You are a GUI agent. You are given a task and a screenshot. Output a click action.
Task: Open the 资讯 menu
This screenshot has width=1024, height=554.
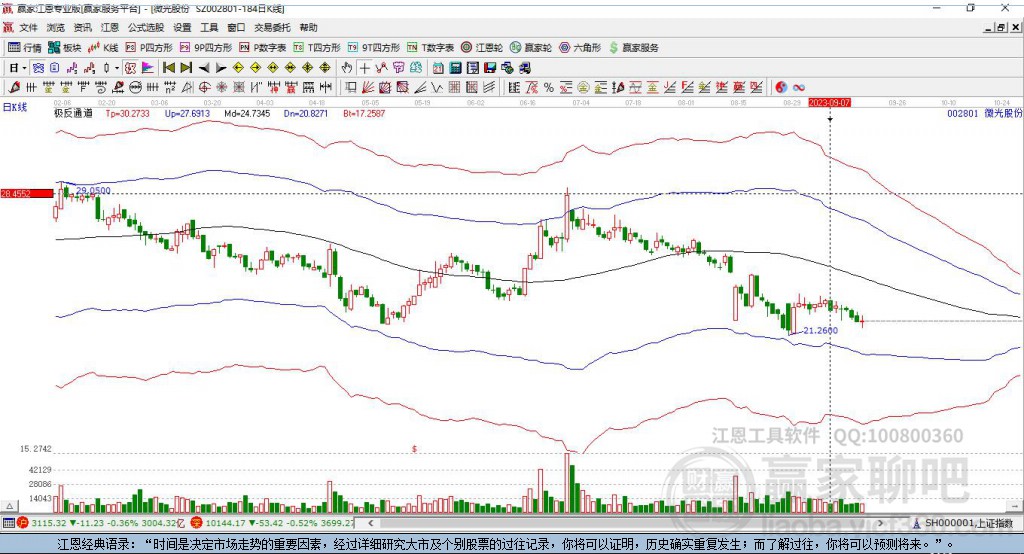[82, 27]
